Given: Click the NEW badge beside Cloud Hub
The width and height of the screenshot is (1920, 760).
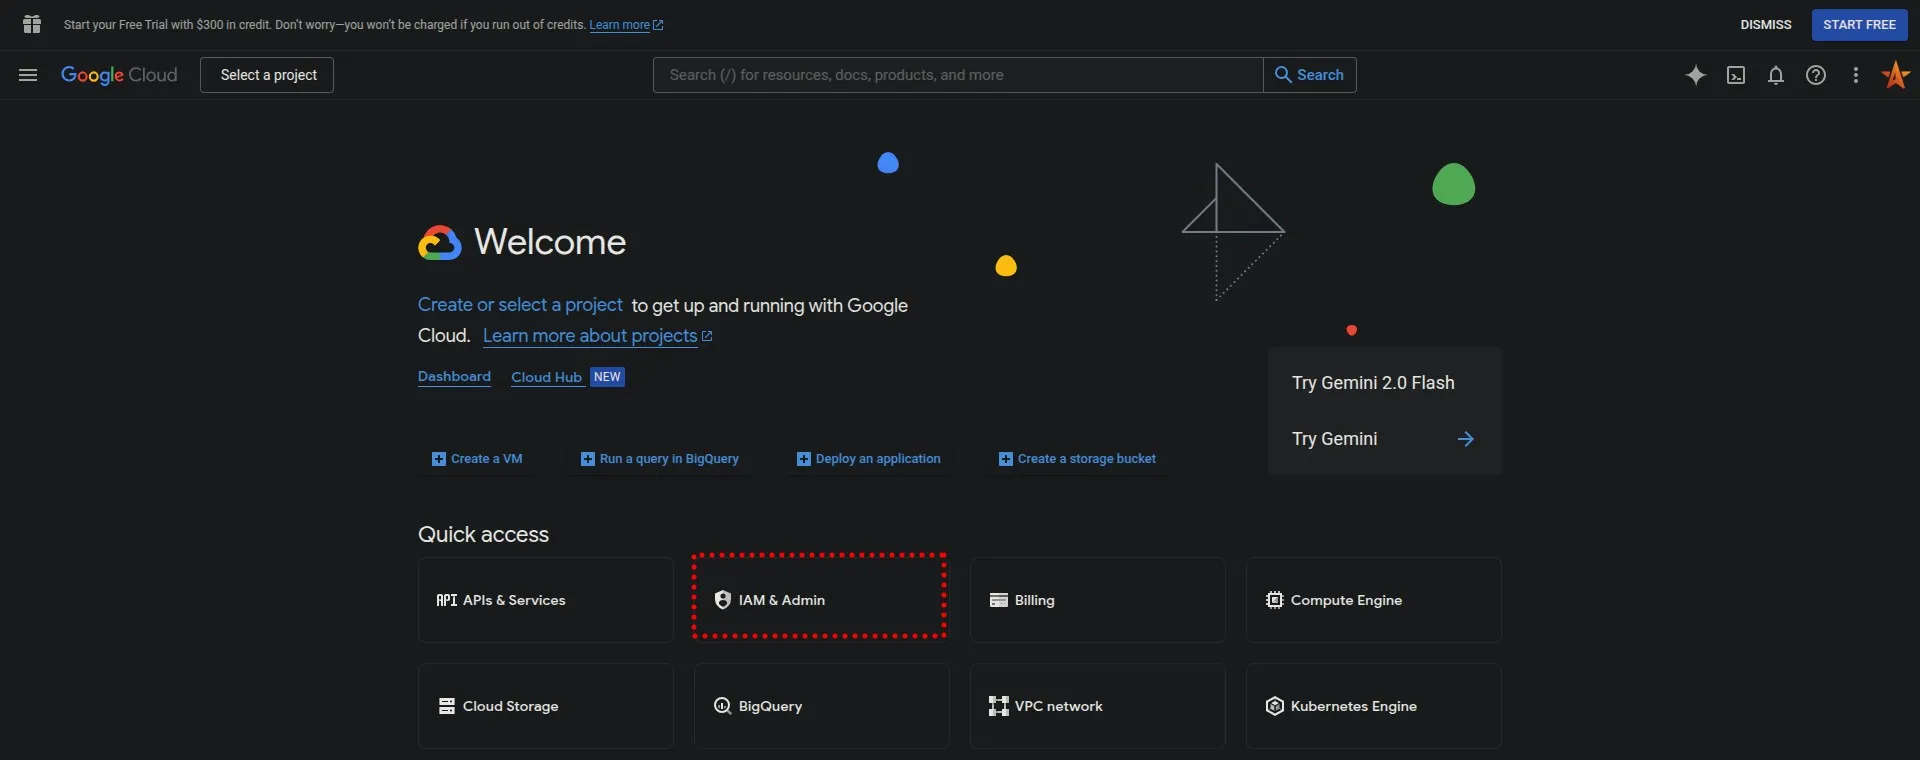Looking at the screenshot, I should pyautogui.click(x=607, y=377).
